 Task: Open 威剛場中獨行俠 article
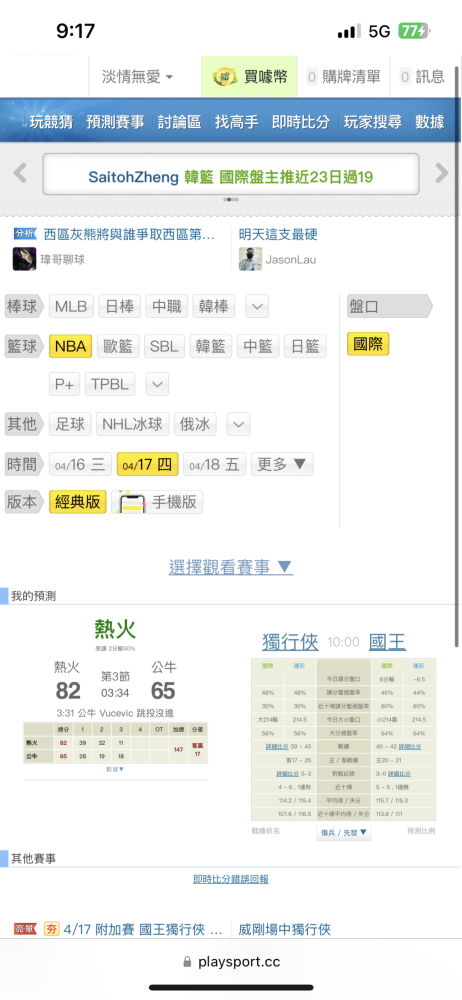coord(285,929)
